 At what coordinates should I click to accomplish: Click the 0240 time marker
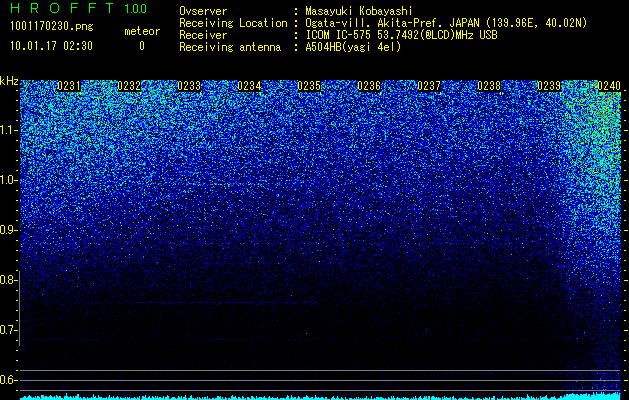coord(609,86)
